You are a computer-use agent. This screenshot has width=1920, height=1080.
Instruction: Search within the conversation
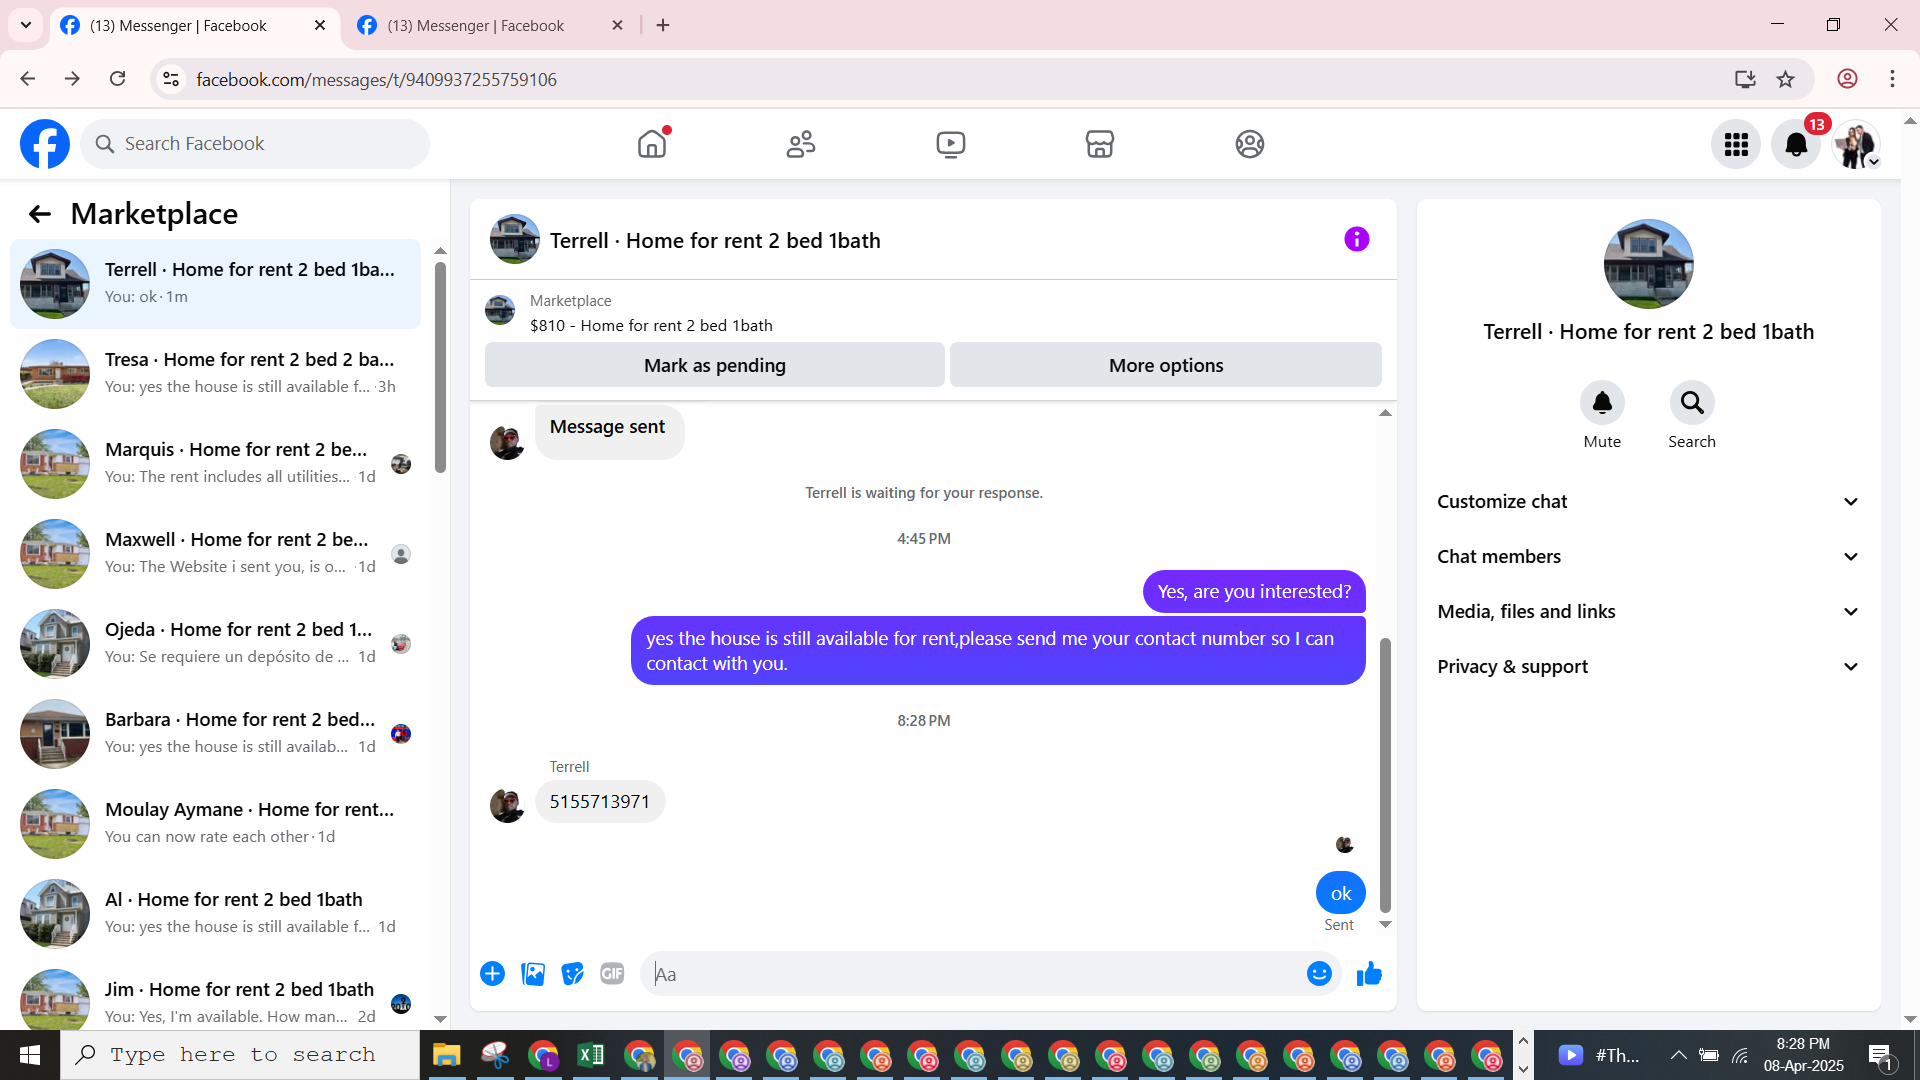pyautogui.click(x=1691, y=403)
